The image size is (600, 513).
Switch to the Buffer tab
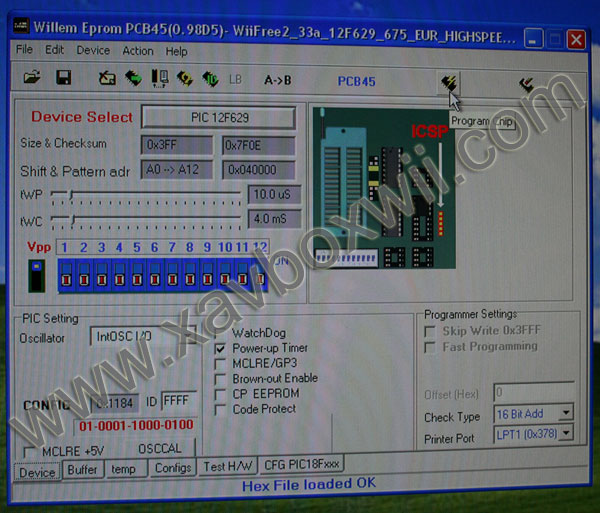pyautogui.click(x=83, y=468)
